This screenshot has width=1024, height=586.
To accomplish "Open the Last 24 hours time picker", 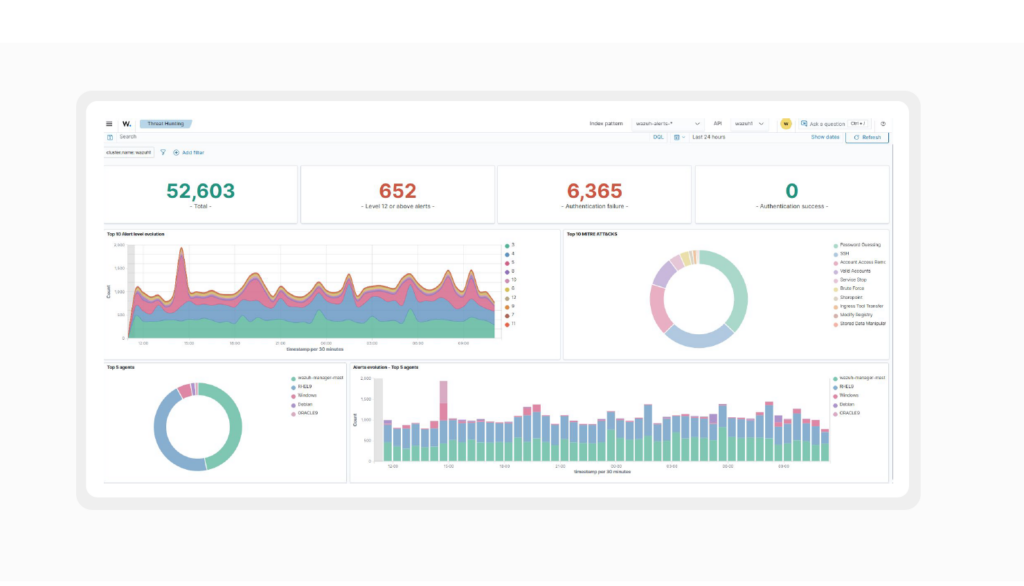I will click(x=709, y=137).
